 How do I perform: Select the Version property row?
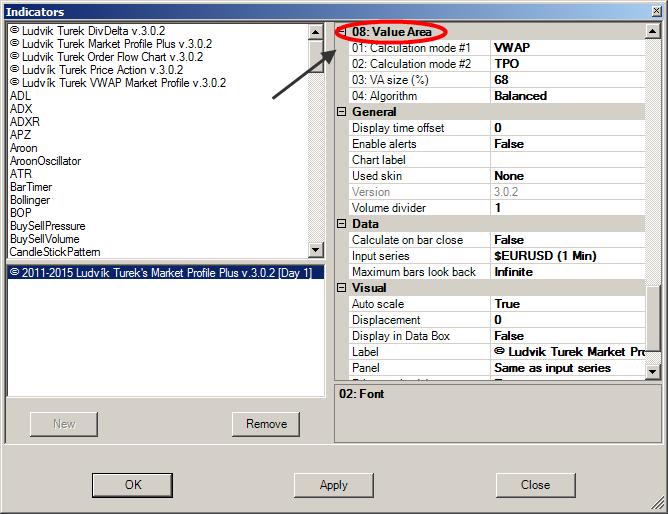(x=497, y=192)
